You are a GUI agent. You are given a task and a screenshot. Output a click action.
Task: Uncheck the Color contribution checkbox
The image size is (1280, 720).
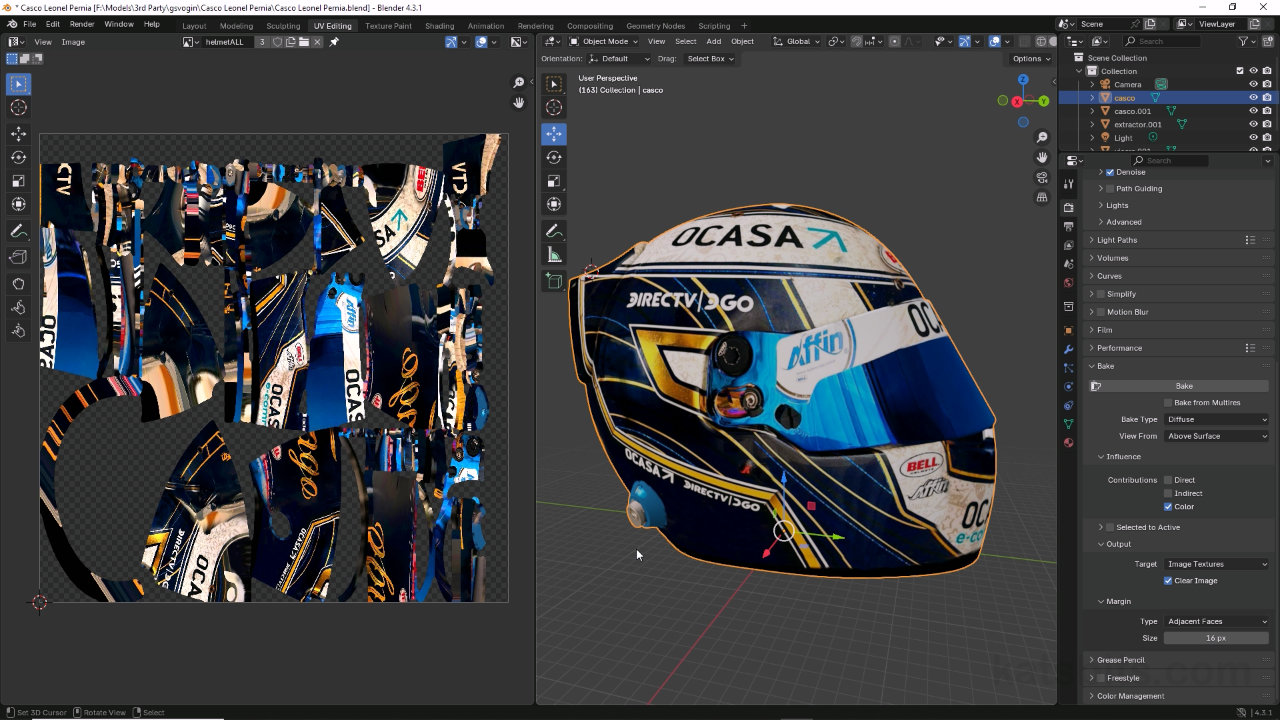pyautogui.click(x=1168, y=507)
